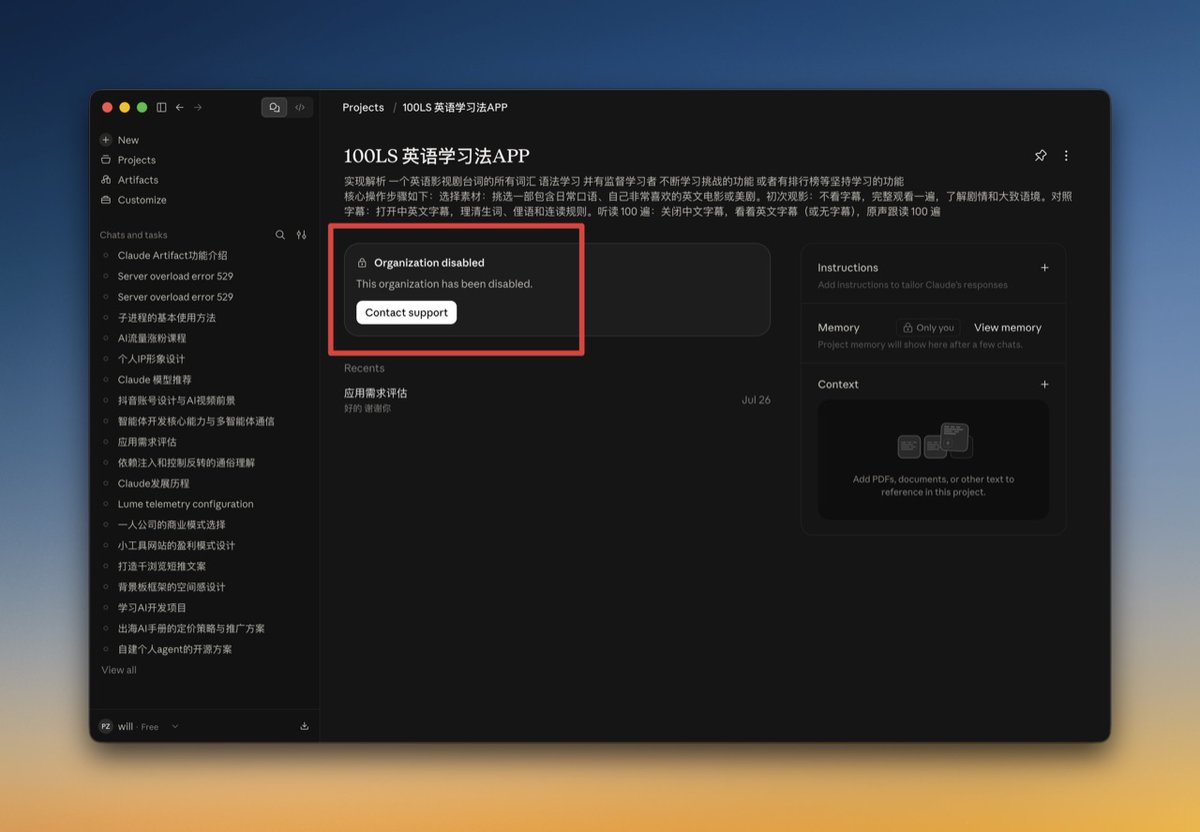Toggle the sidebar panel icon
The height and width of the screenshot is (832, 1200).
[162, 107]
